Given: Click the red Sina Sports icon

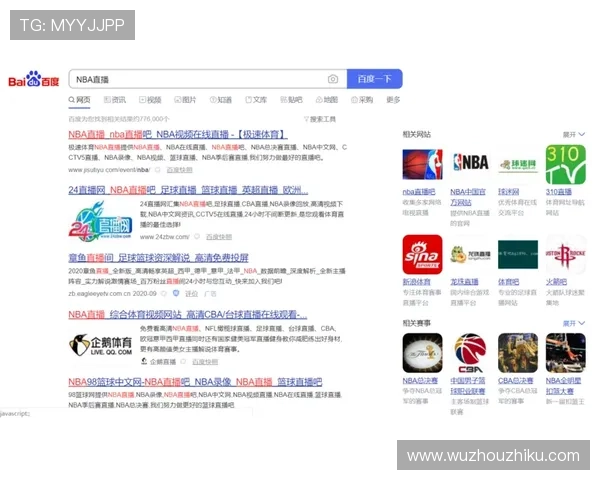Looking at the screenshot, I should pyautogui.click(x=422, y=255).
